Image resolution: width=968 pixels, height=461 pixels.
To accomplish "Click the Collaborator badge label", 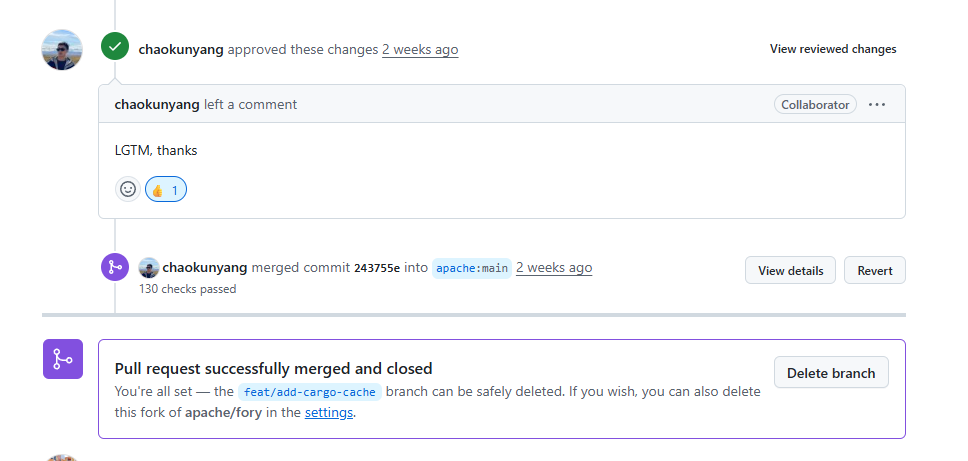I will (x=816, y=104).
